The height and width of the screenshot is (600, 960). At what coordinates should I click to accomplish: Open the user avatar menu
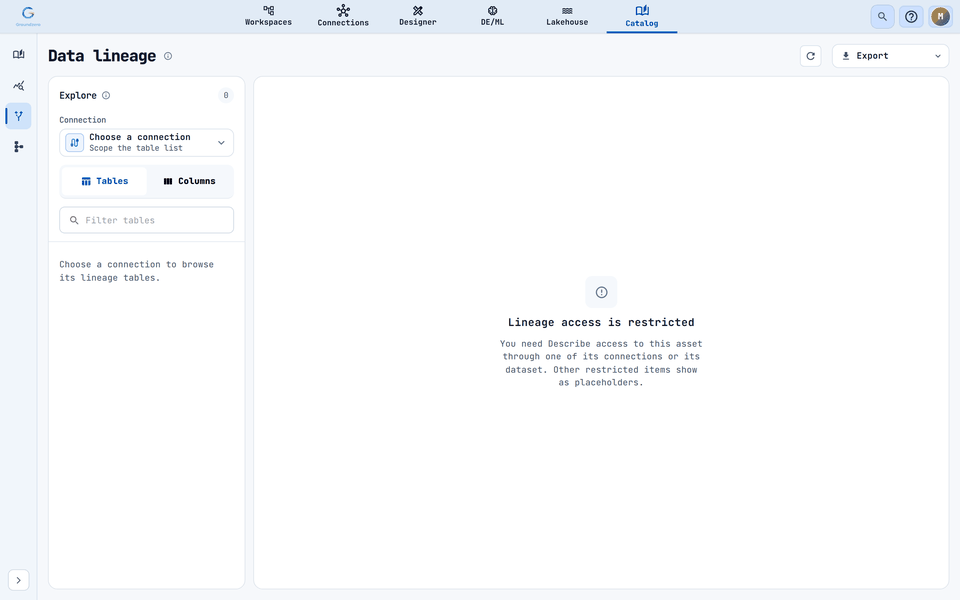[x=940, y=17]
